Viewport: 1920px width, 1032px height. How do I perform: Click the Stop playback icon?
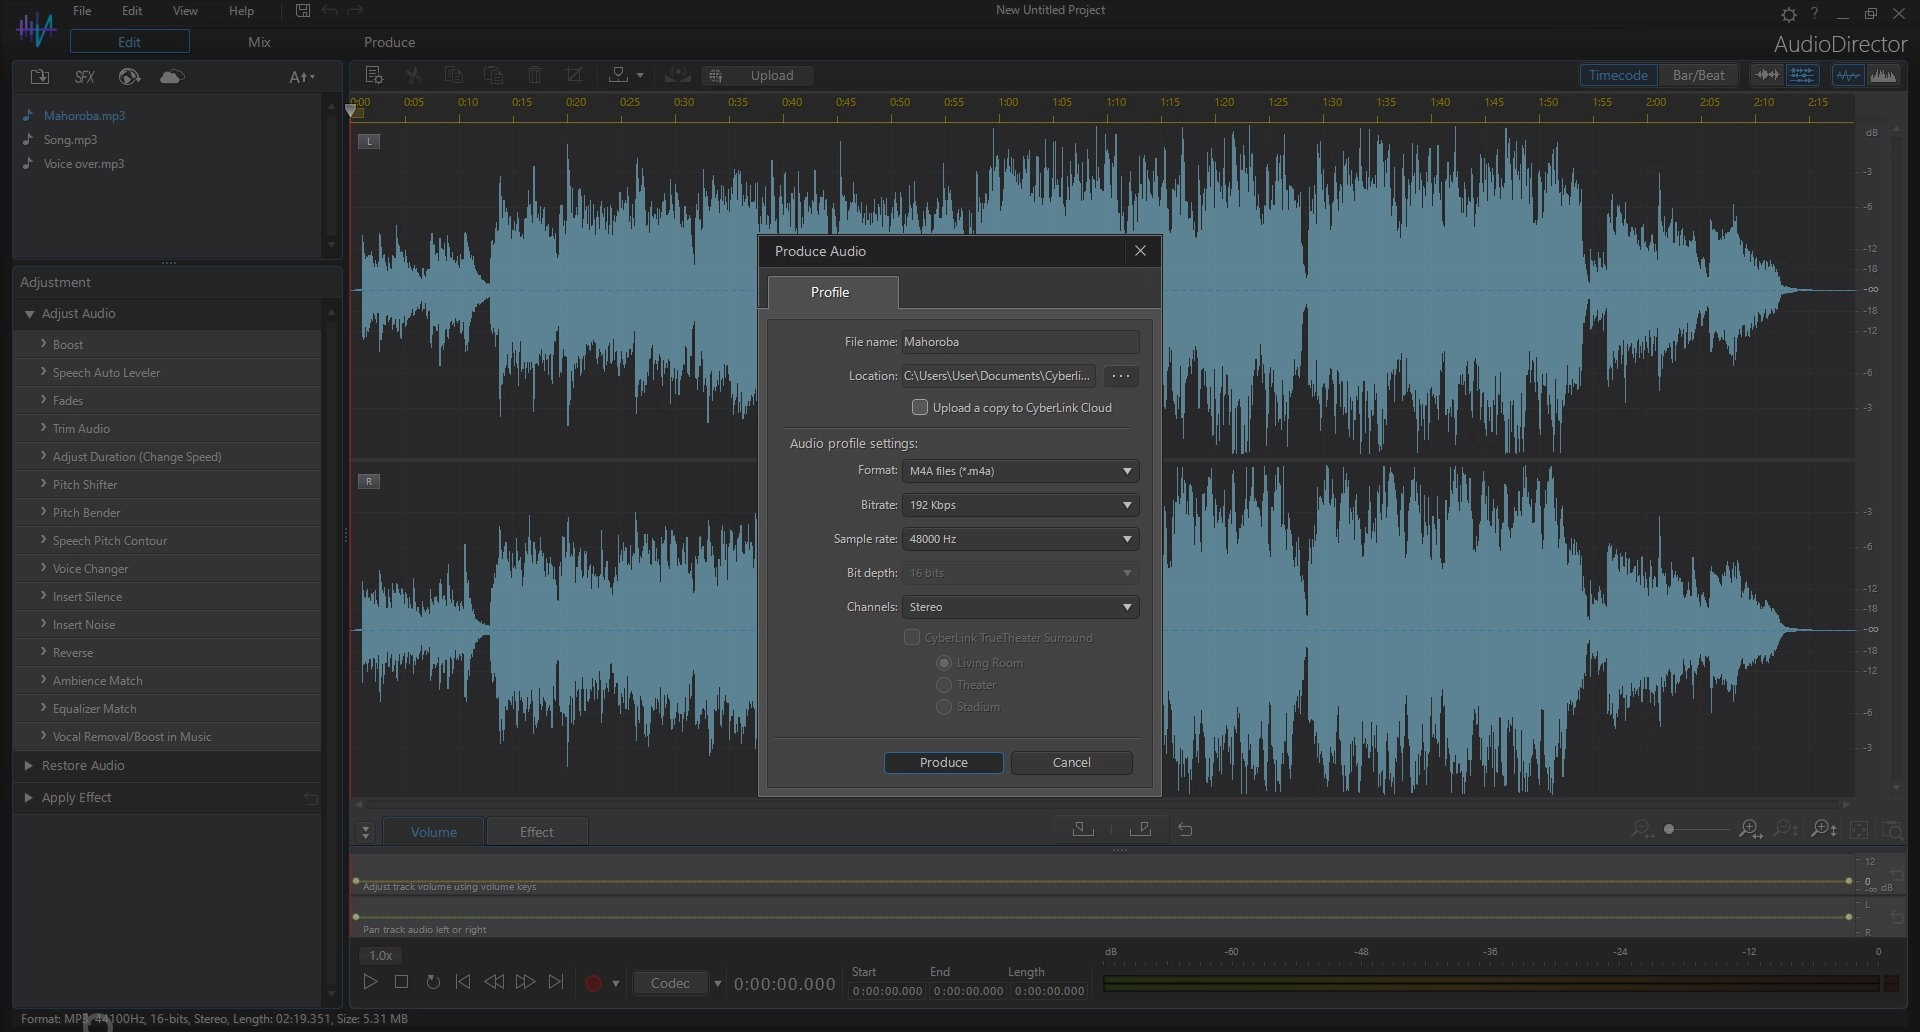pos(401,982)
